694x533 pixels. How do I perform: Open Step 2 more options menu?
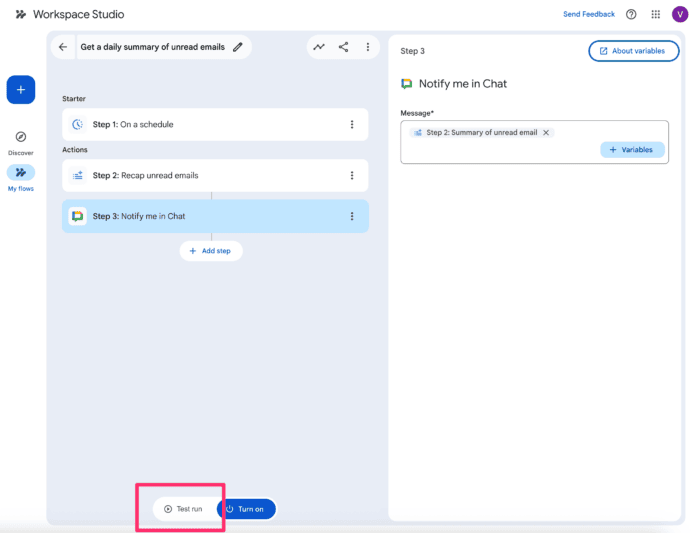click(352, 176)
